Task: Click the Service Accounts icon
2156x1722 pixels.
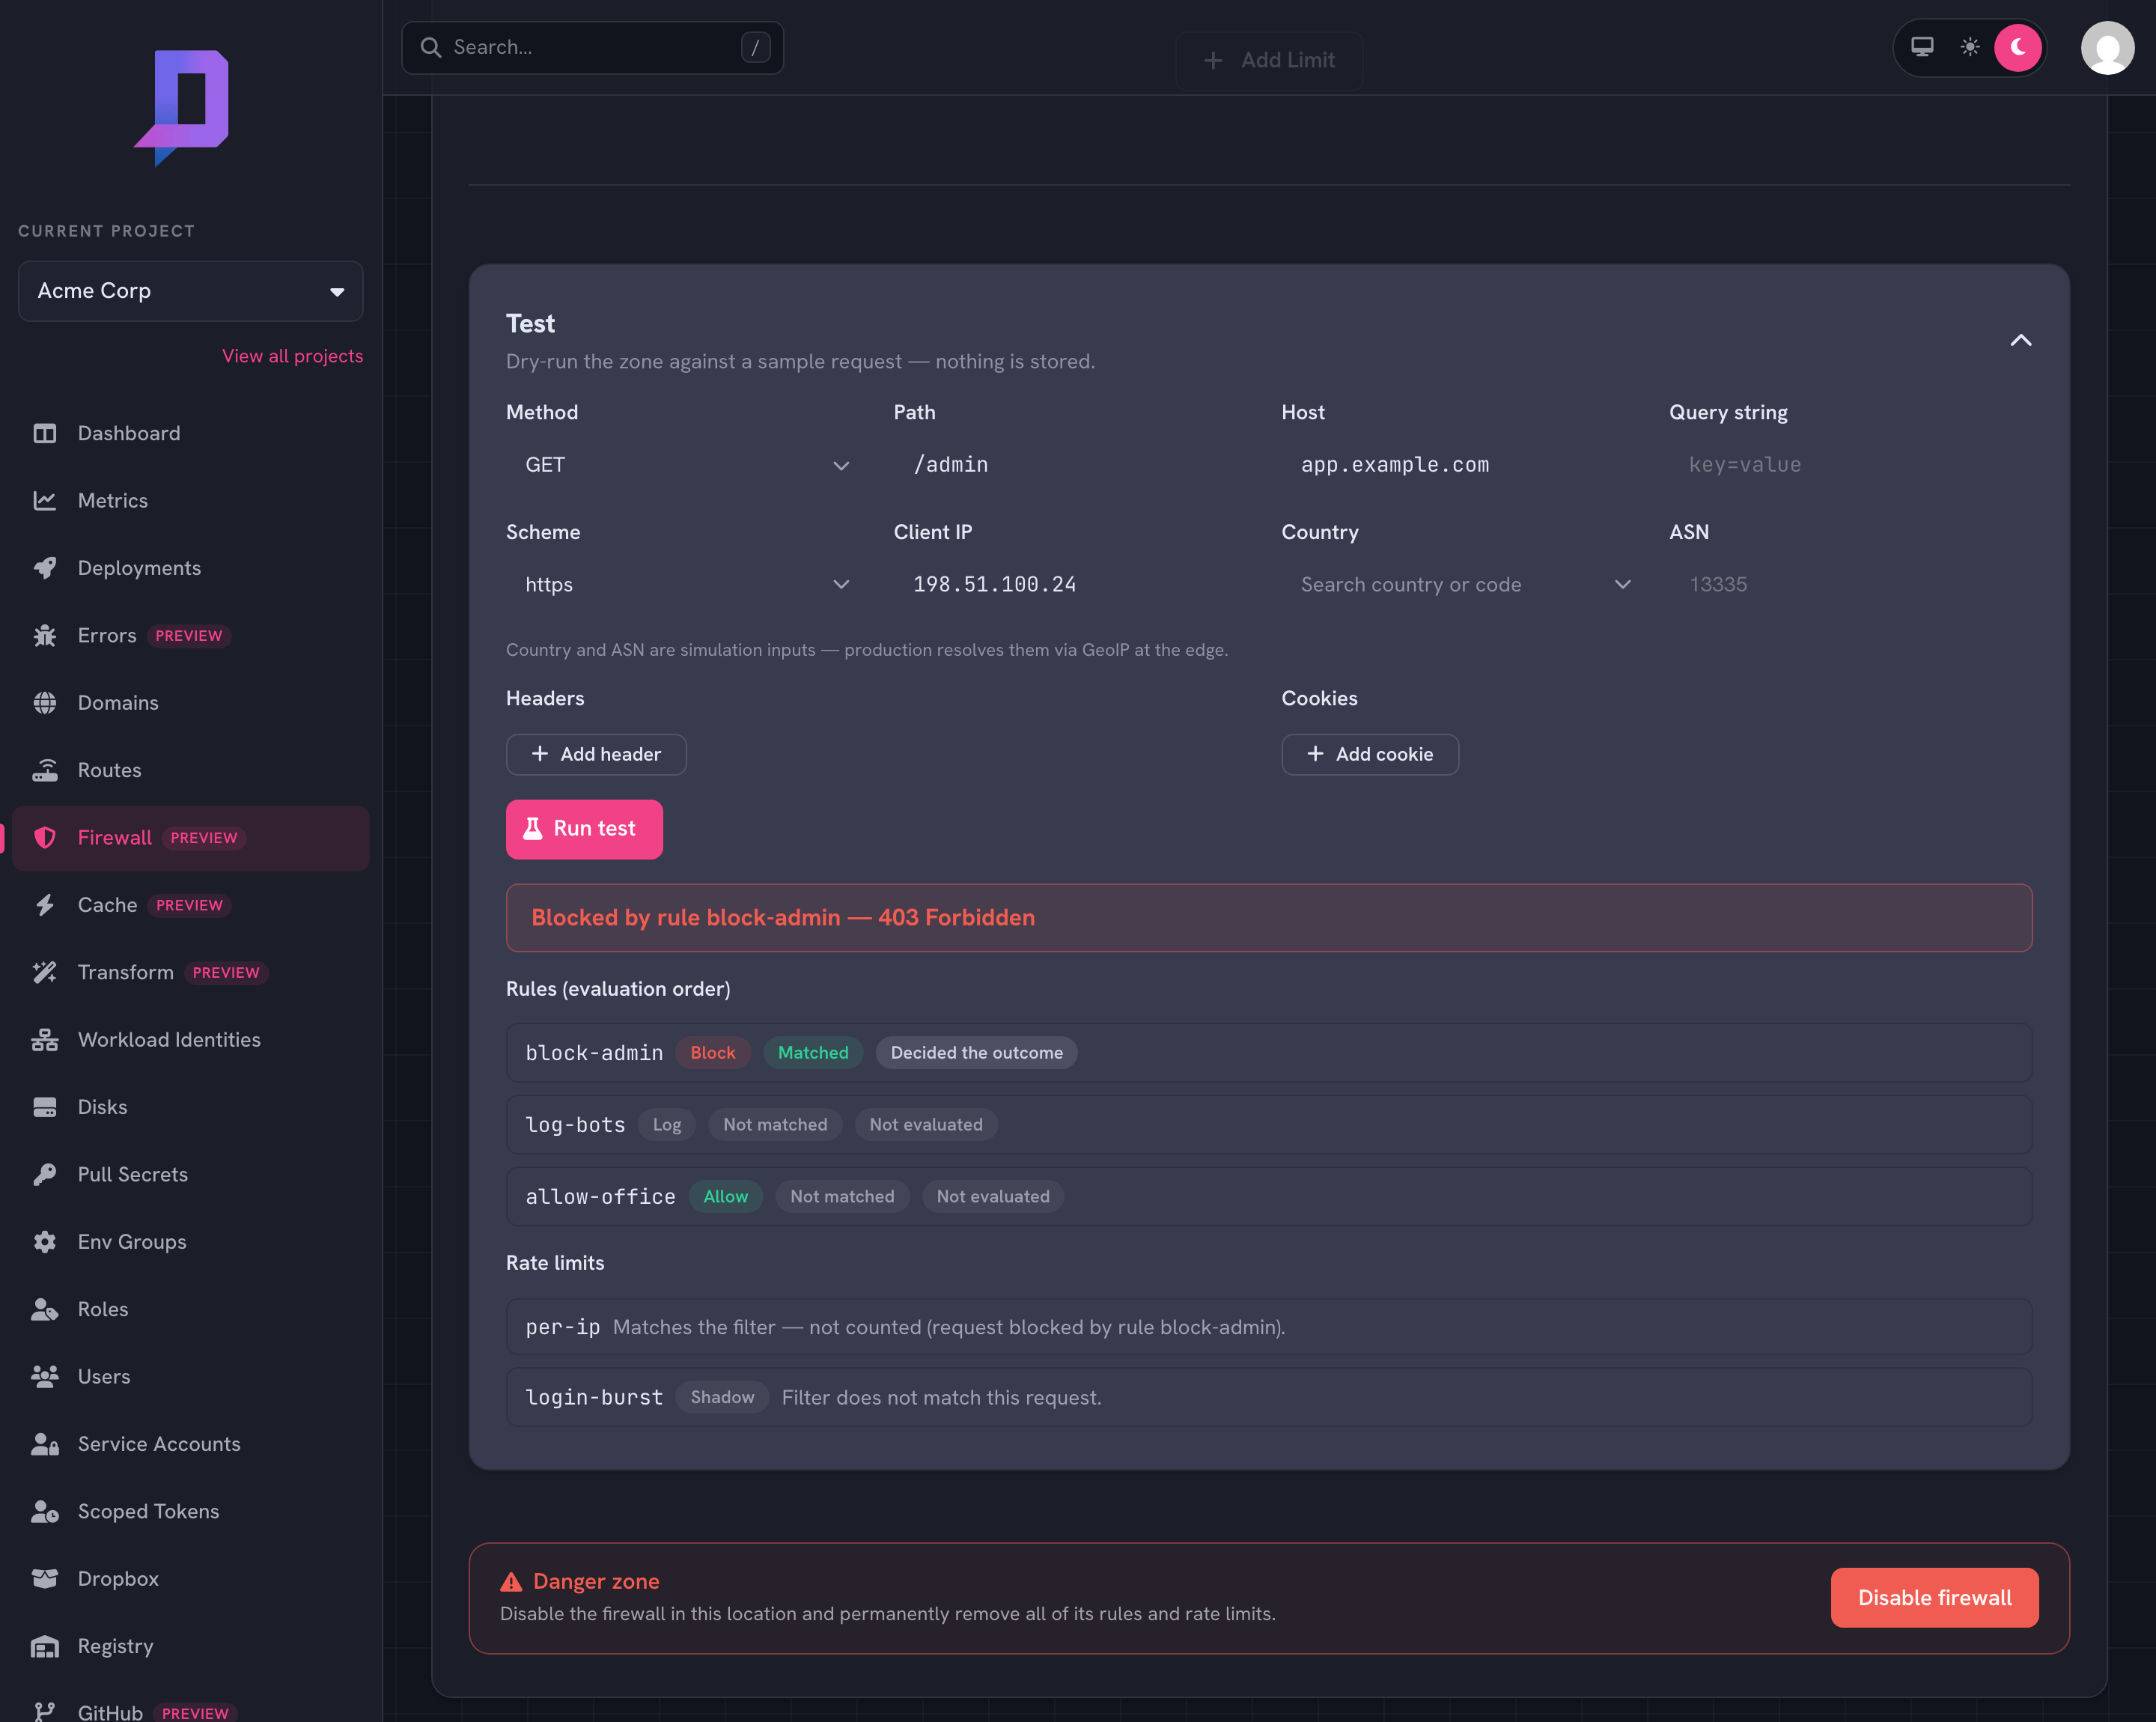Action: [x=45, y=1444]
